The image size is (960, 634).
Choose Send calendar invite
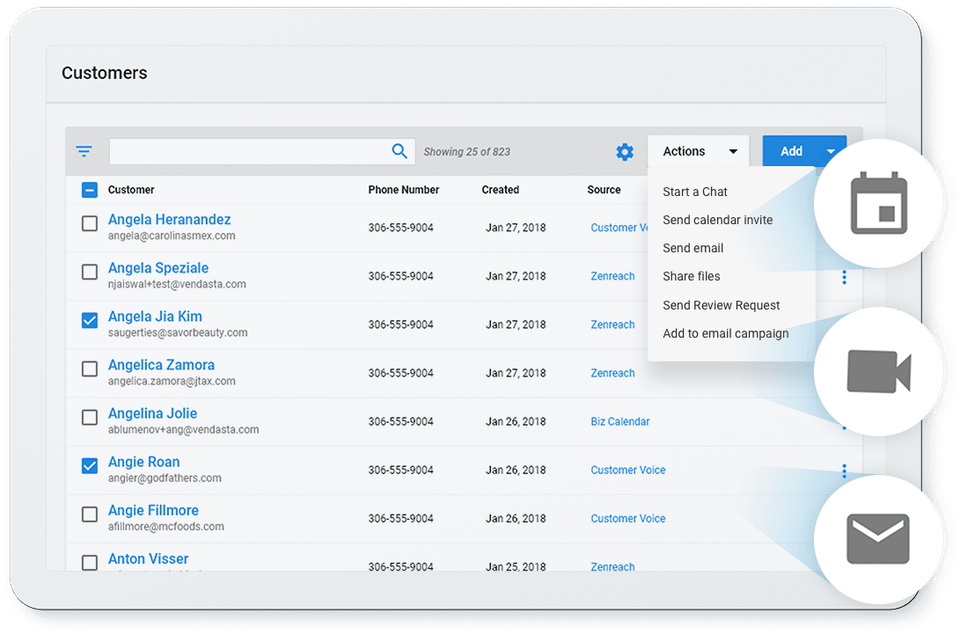pyautogui.click(x=718, y=220)
